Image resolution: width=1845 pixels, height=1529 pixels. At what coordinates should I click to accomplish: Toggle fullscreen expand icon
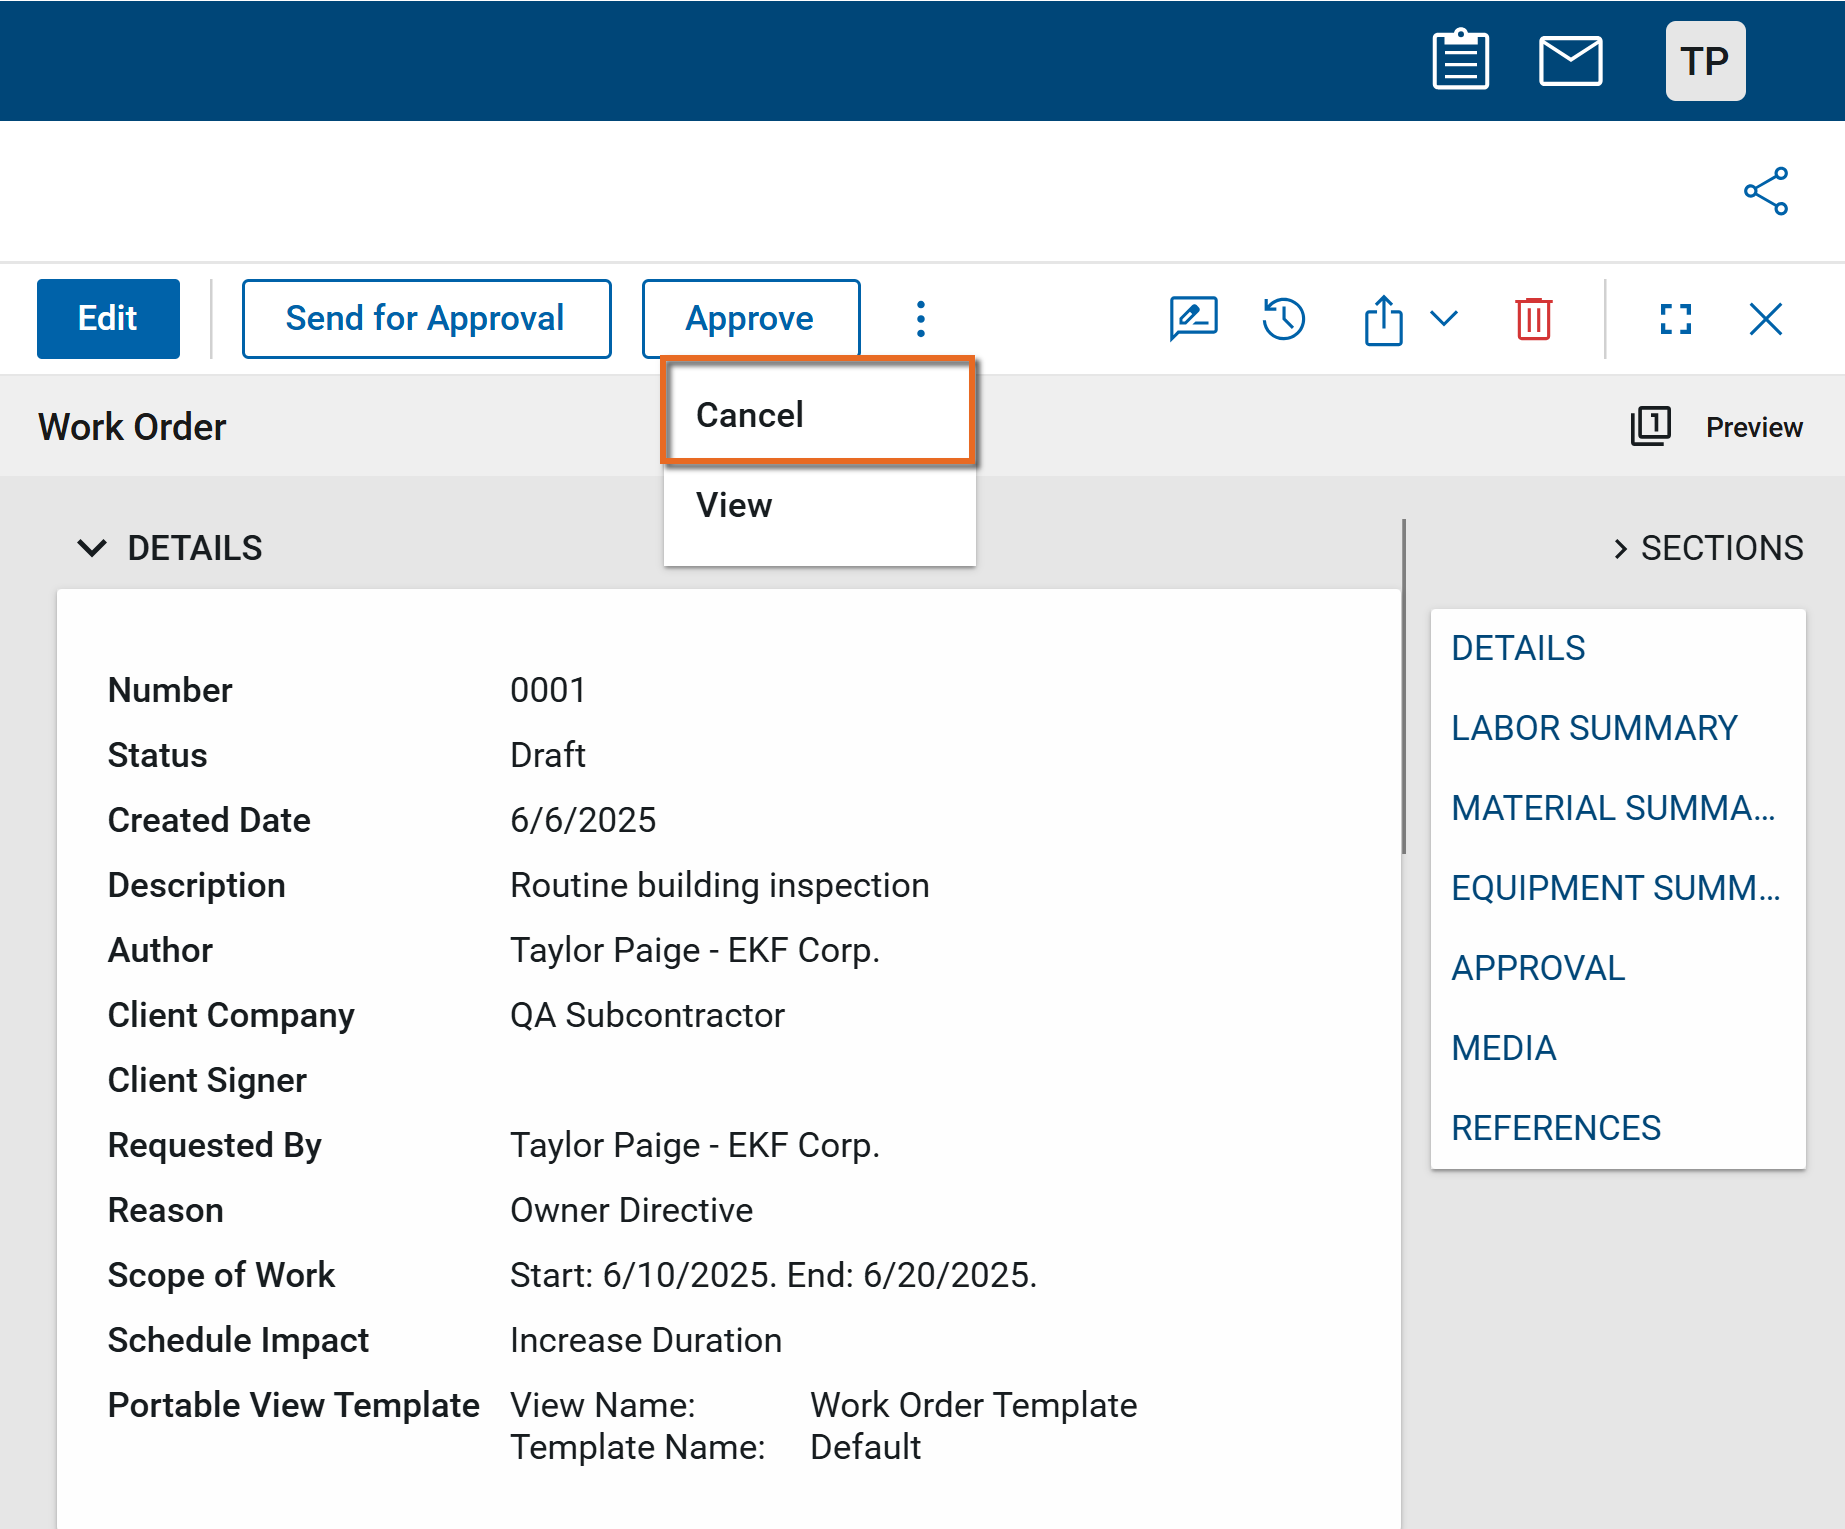(1676, 319)
